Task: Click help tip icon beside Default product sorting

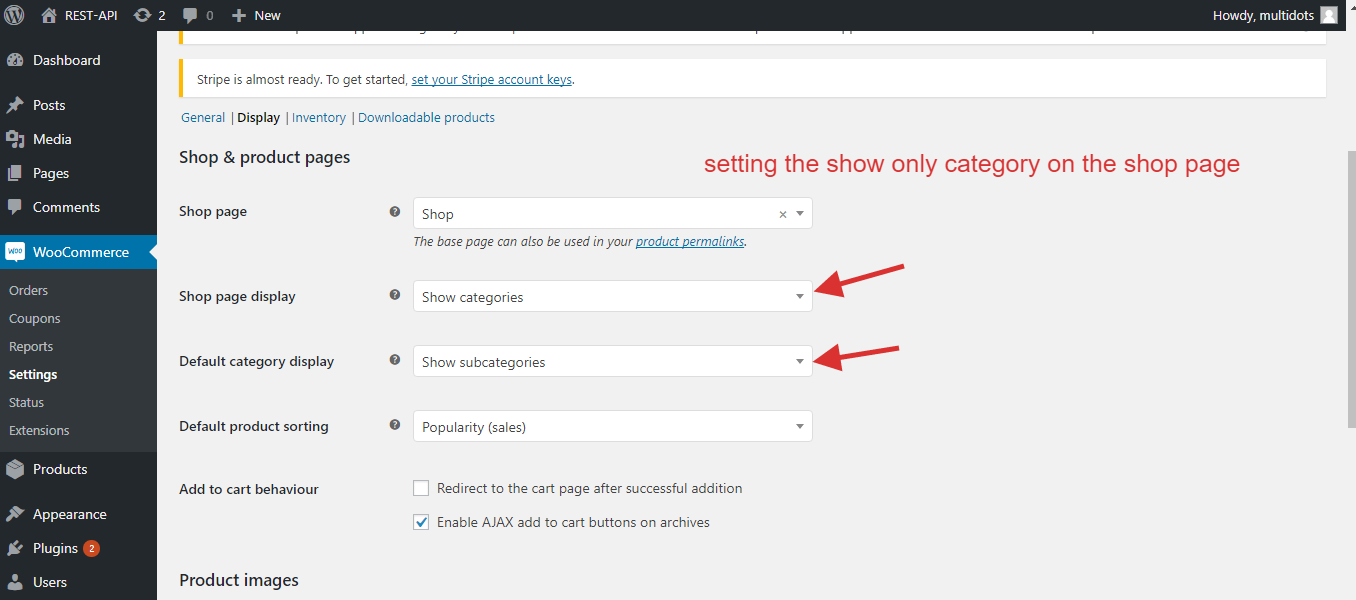Action: pos(394,425)
